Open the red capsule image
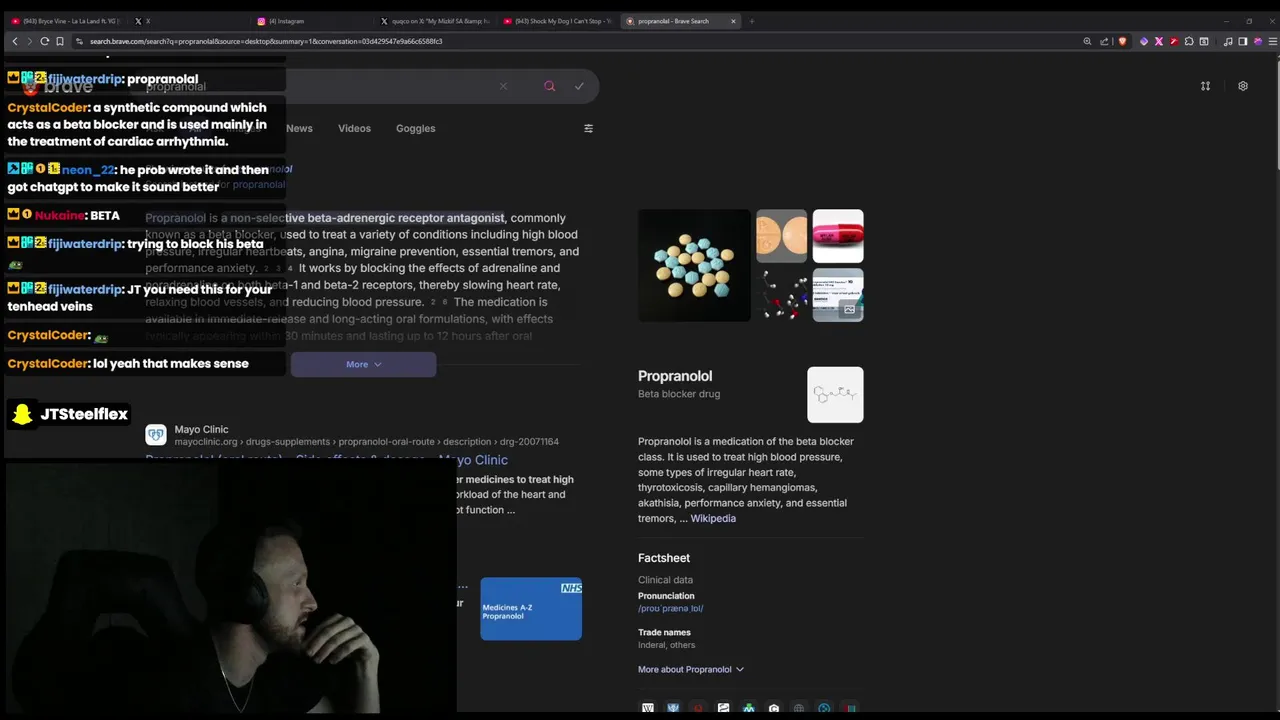This screenshot has height=720, width=1280. pos(838,236)
